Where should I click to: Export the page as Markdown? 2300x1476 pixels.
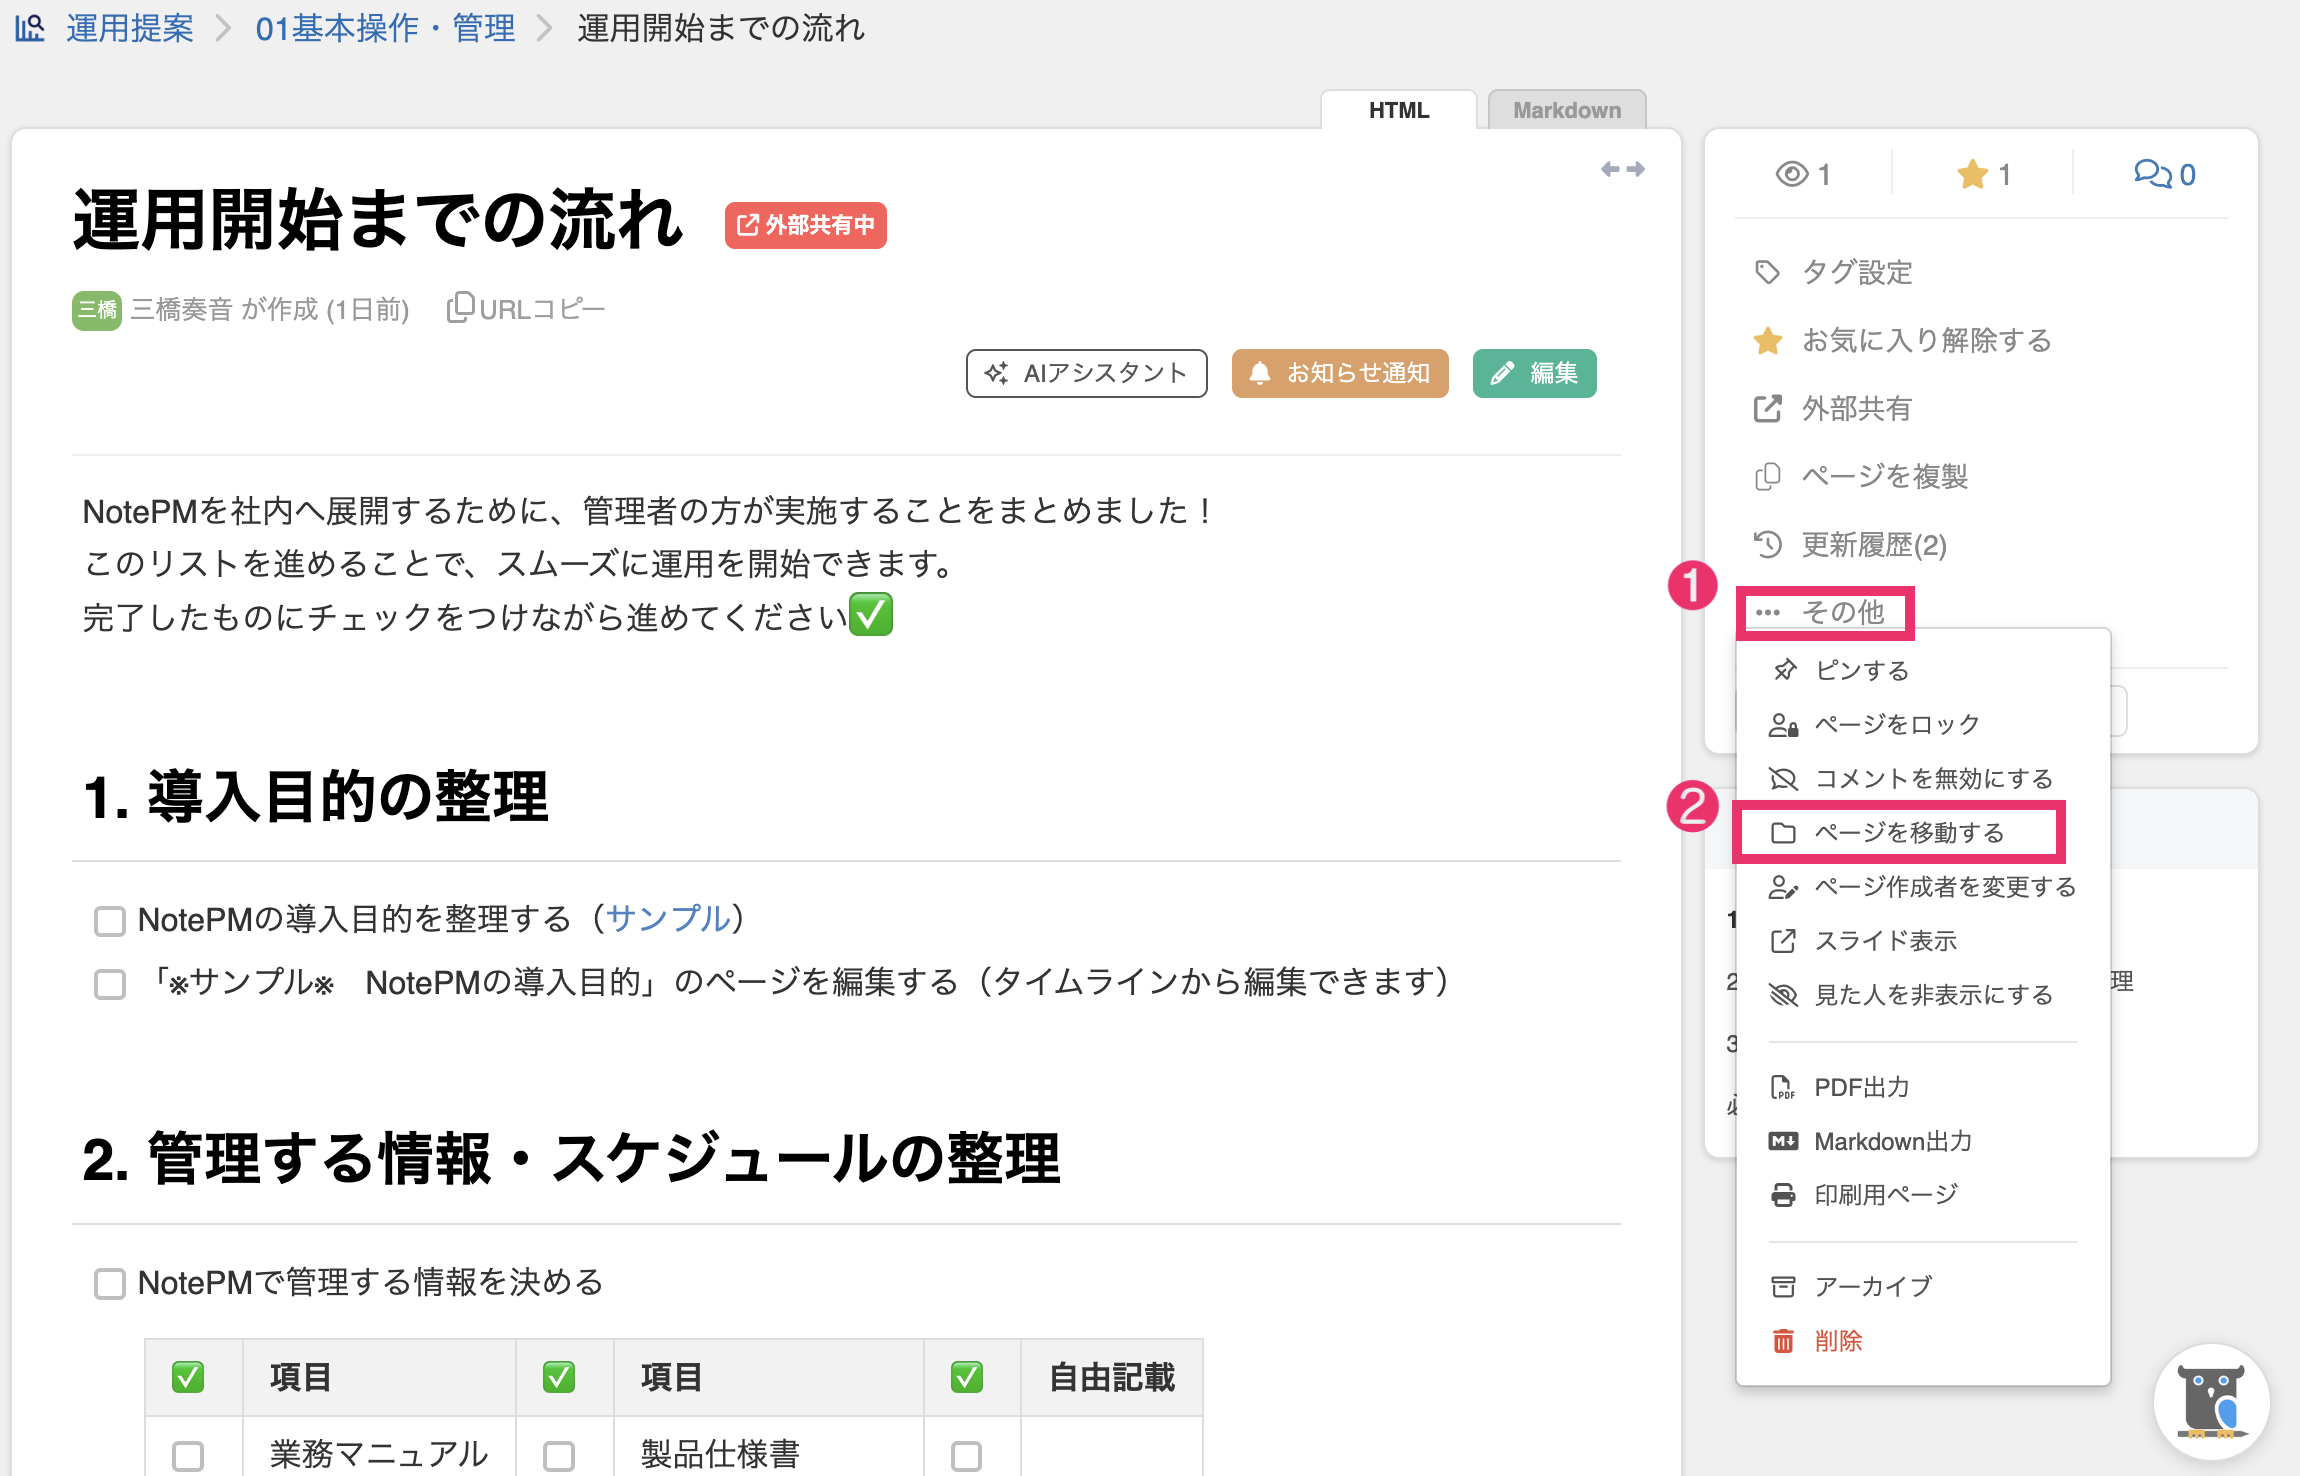1893,1140
